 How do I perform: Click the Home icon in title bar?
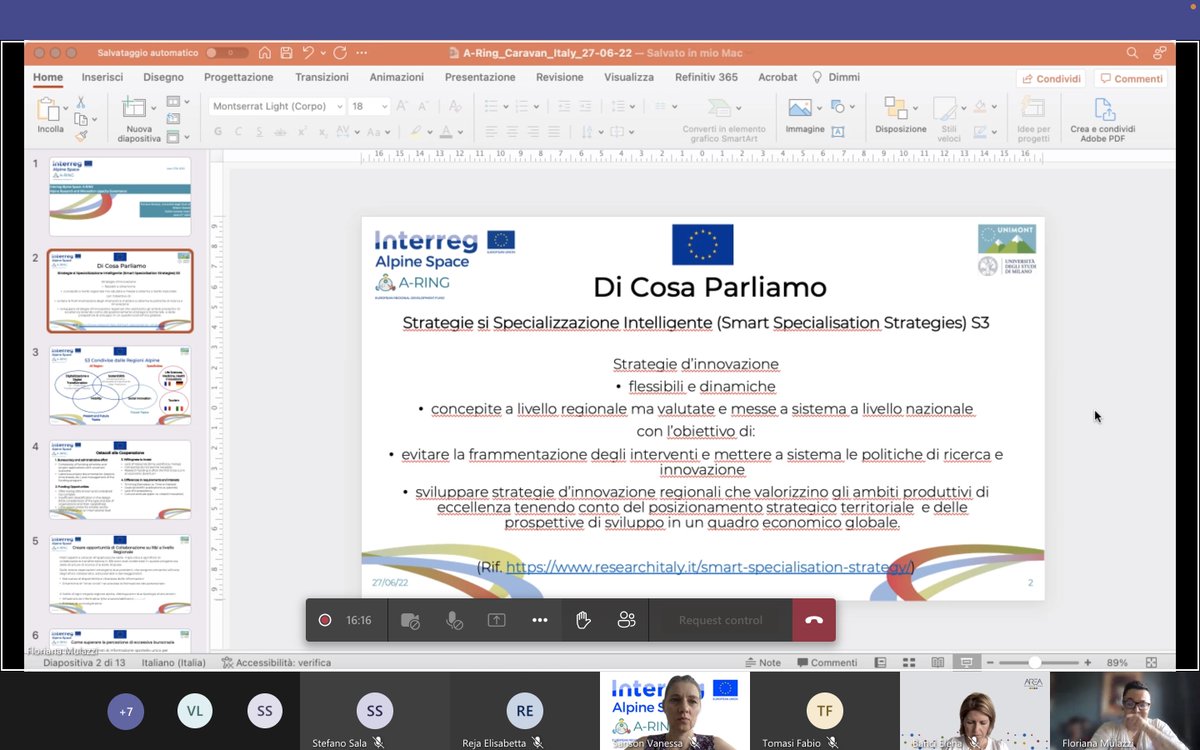pyautogui.click(x=265, y=53)
